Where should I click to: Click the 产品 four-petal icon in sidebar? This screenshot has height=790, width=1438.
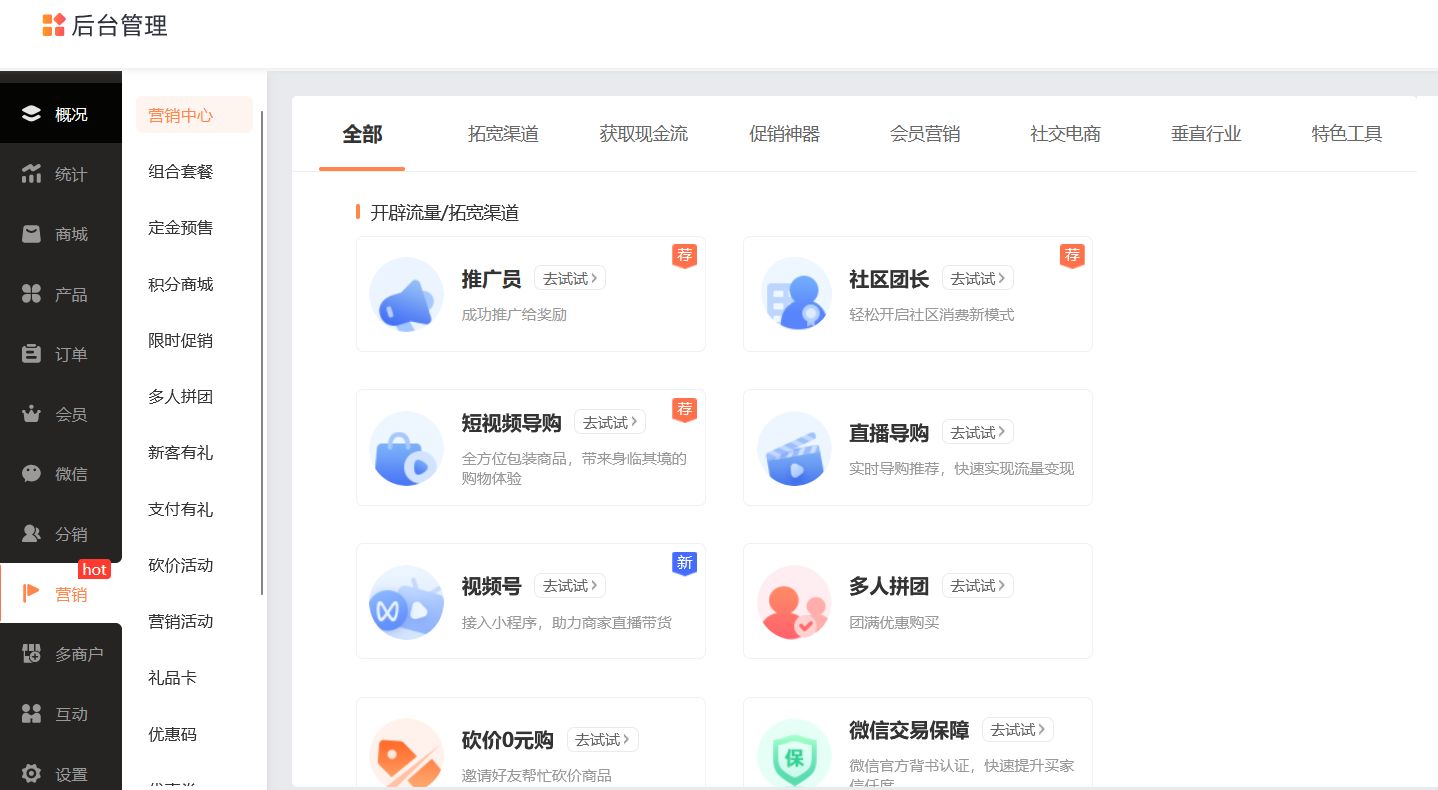pos(31,294)
